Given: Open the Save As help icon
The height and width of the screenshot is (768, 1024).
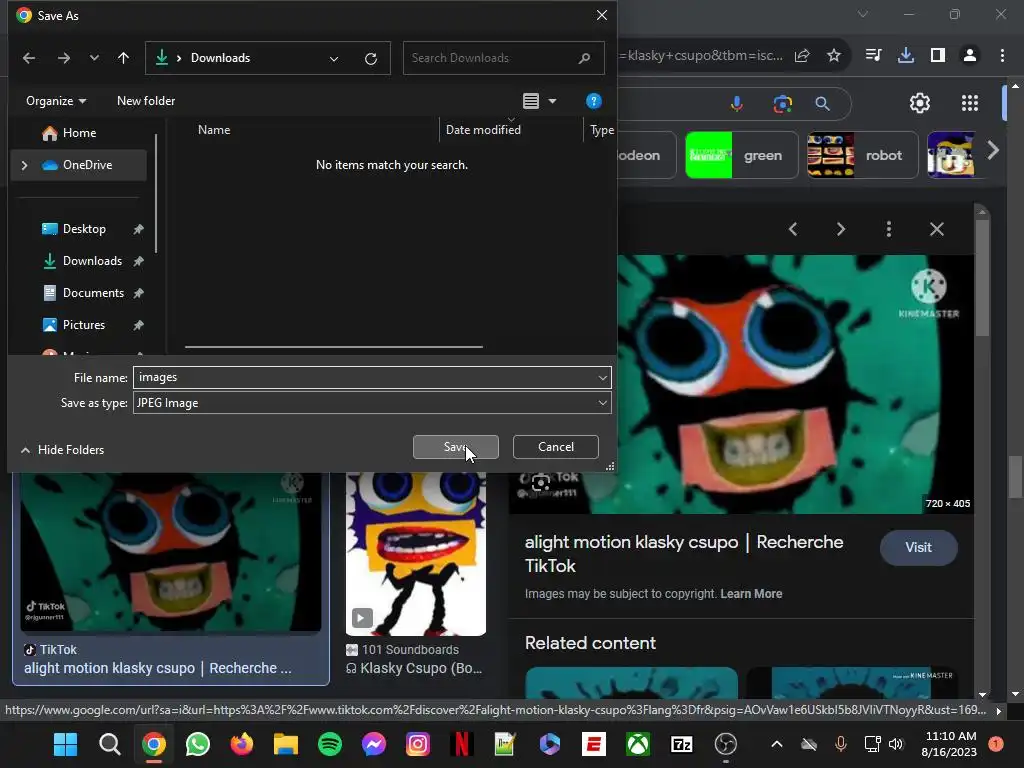Looking at the screenshot, I should [x=593, y=101].
